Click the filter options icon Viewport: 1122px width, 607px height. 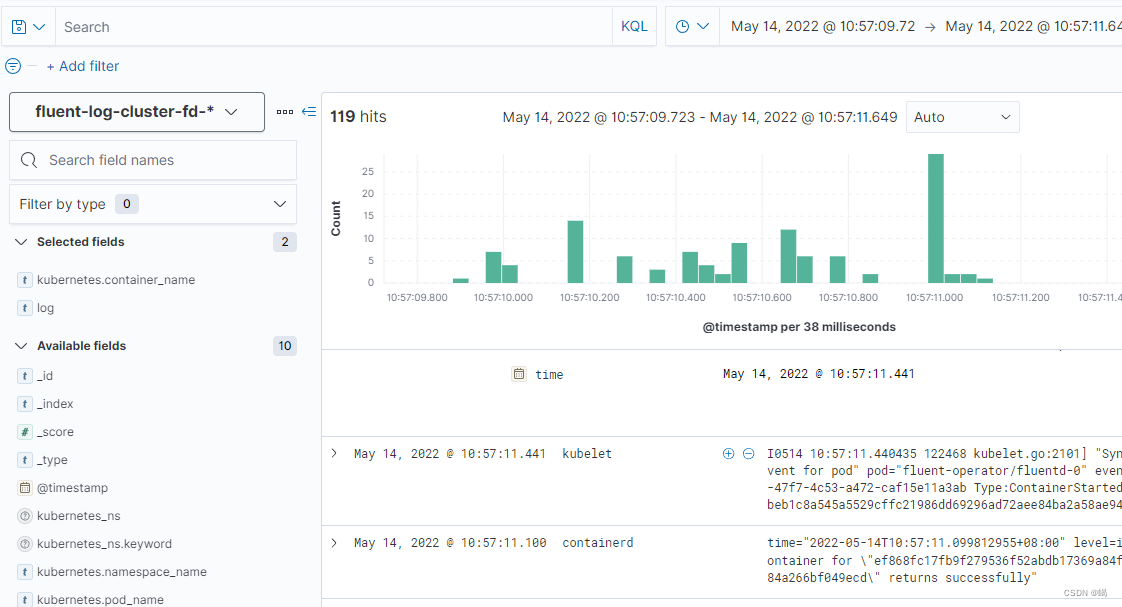13,66
